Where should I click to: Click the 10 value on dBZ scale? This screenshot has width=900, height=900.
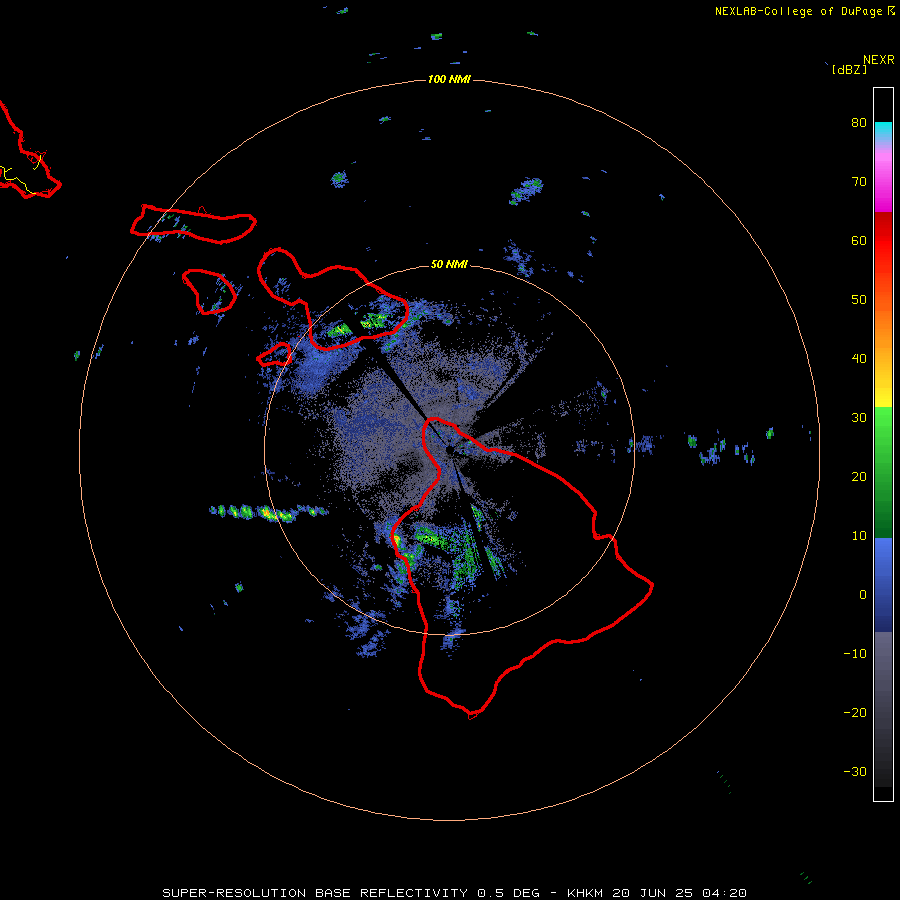(859, 536)
